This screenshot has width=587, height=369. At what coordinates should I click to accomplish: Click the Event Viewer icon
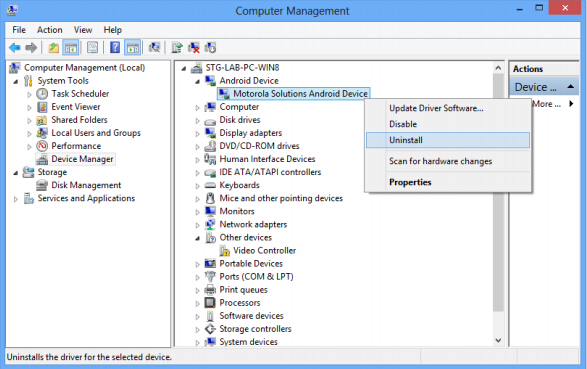point(42,107)
